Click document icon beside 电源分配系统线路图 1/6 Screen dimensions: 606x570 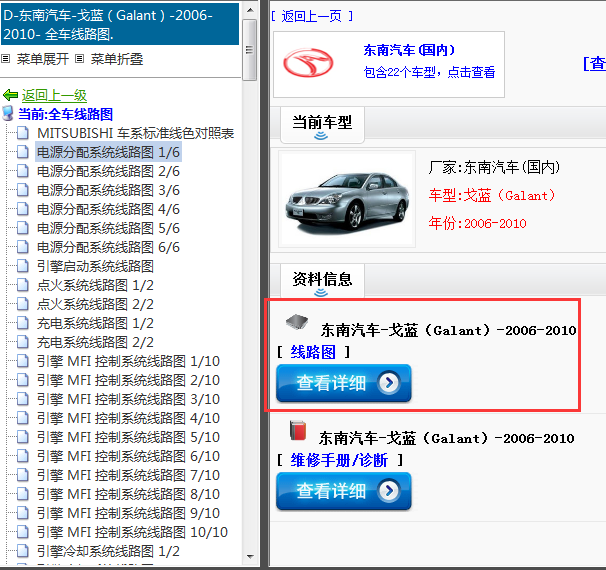tap(23, 152)
